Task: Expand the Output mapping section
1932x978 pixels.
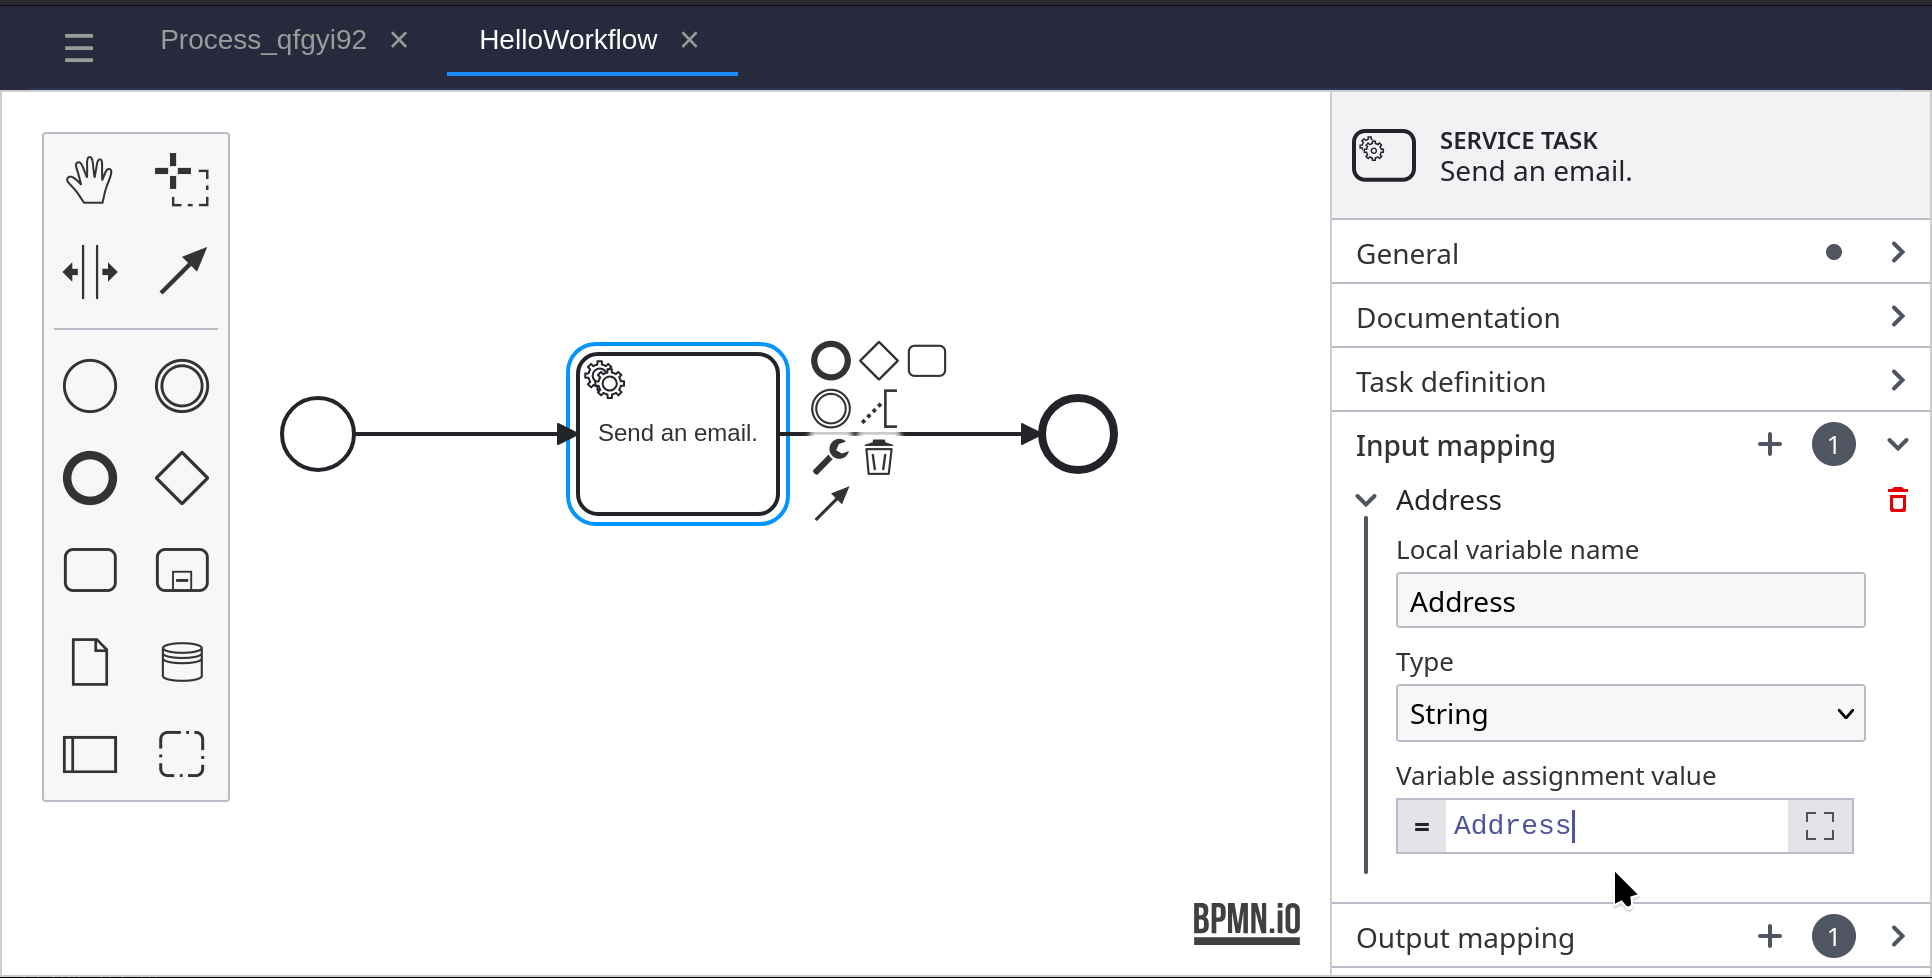Action: [1897, 937]
